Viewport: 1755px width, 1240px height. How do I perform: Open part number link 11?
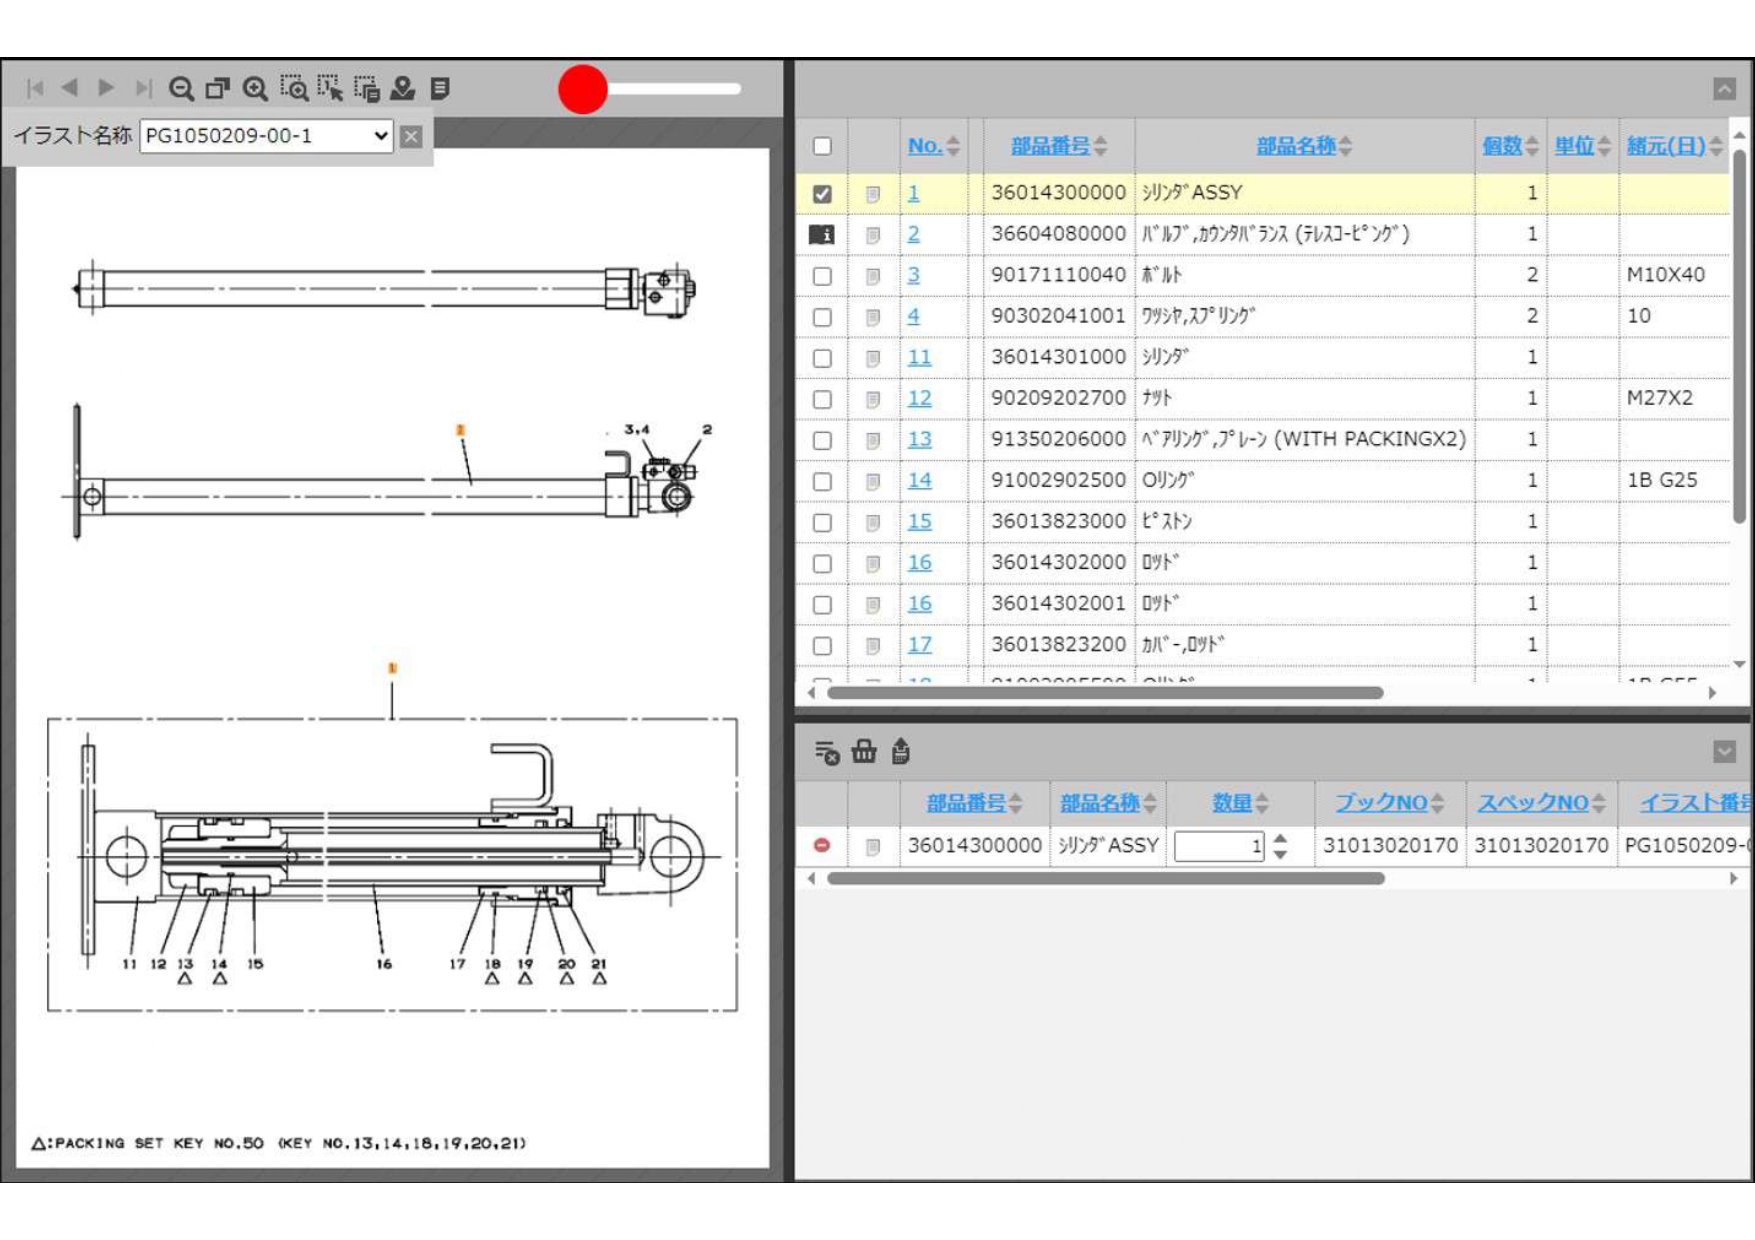pos(919,358)
